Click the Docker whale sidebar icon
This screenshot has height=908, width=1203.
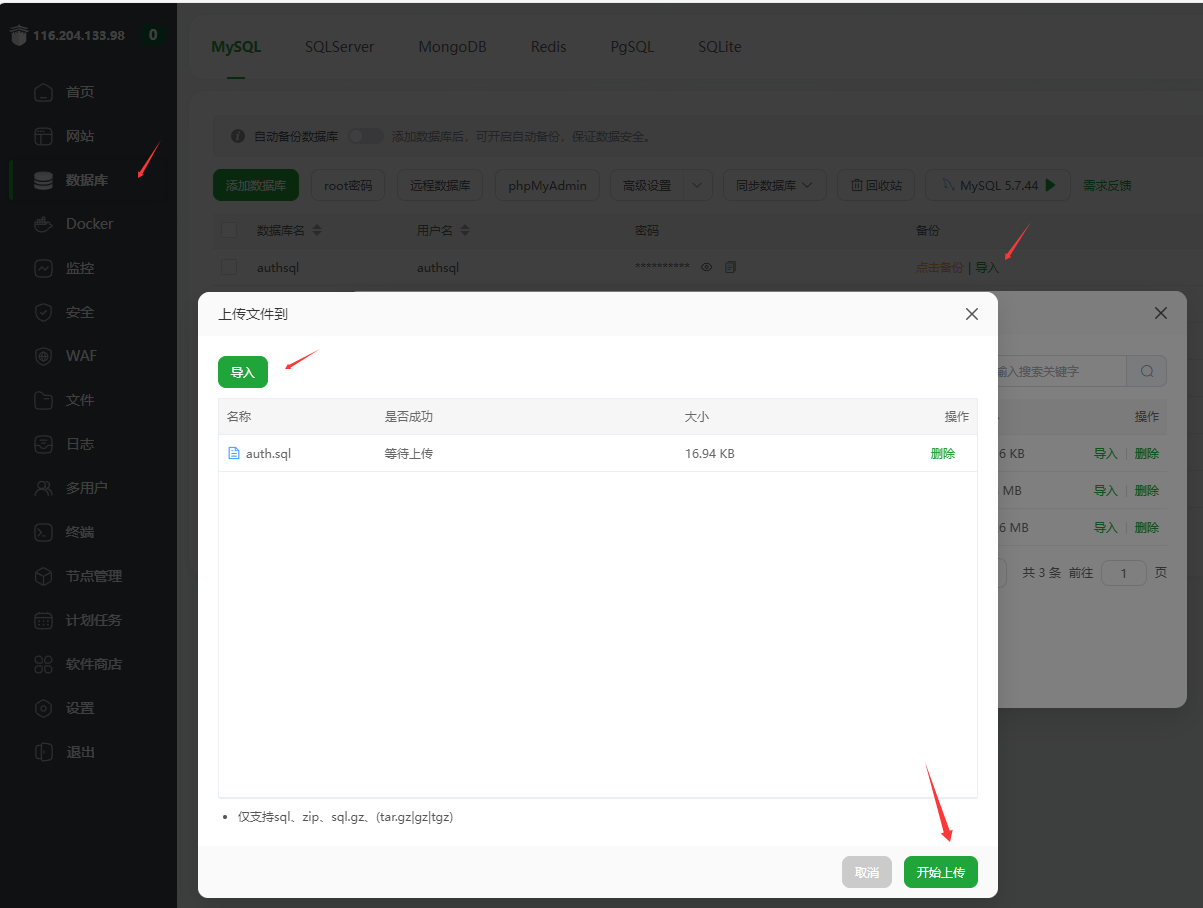click(x=43, y=224)
